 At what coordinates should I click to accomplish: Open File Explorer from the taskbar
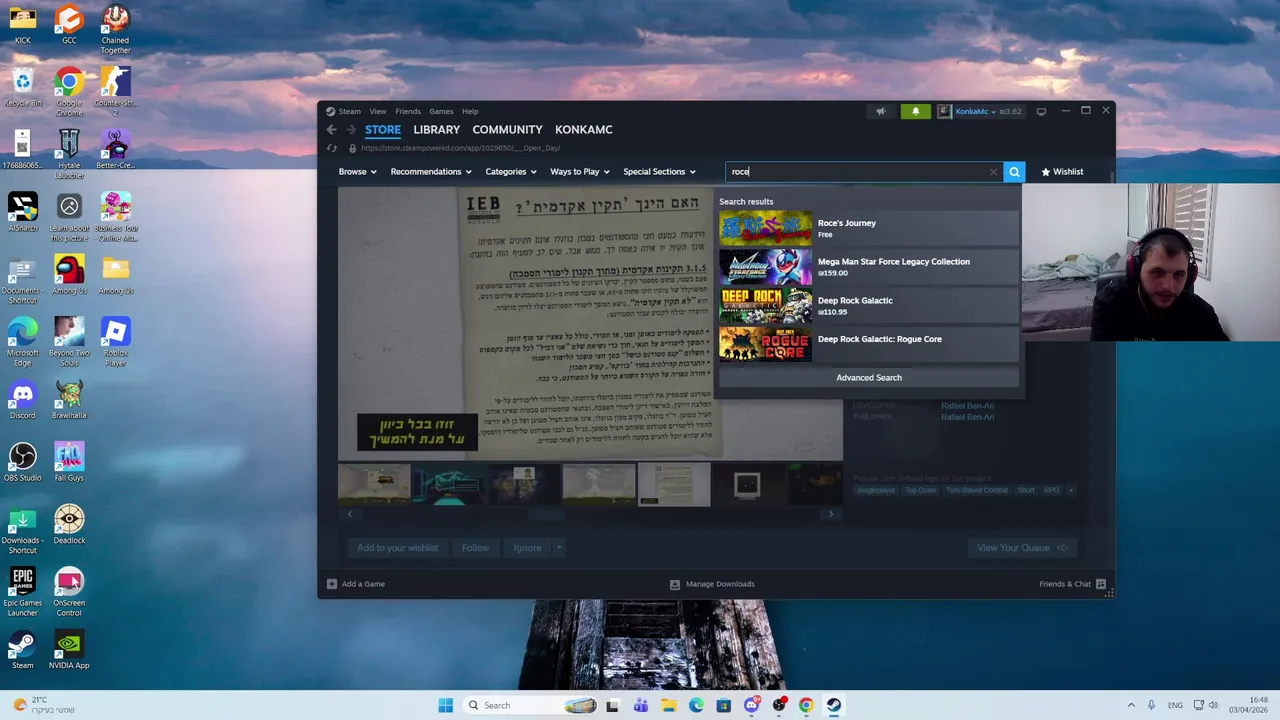coord(668,706)
